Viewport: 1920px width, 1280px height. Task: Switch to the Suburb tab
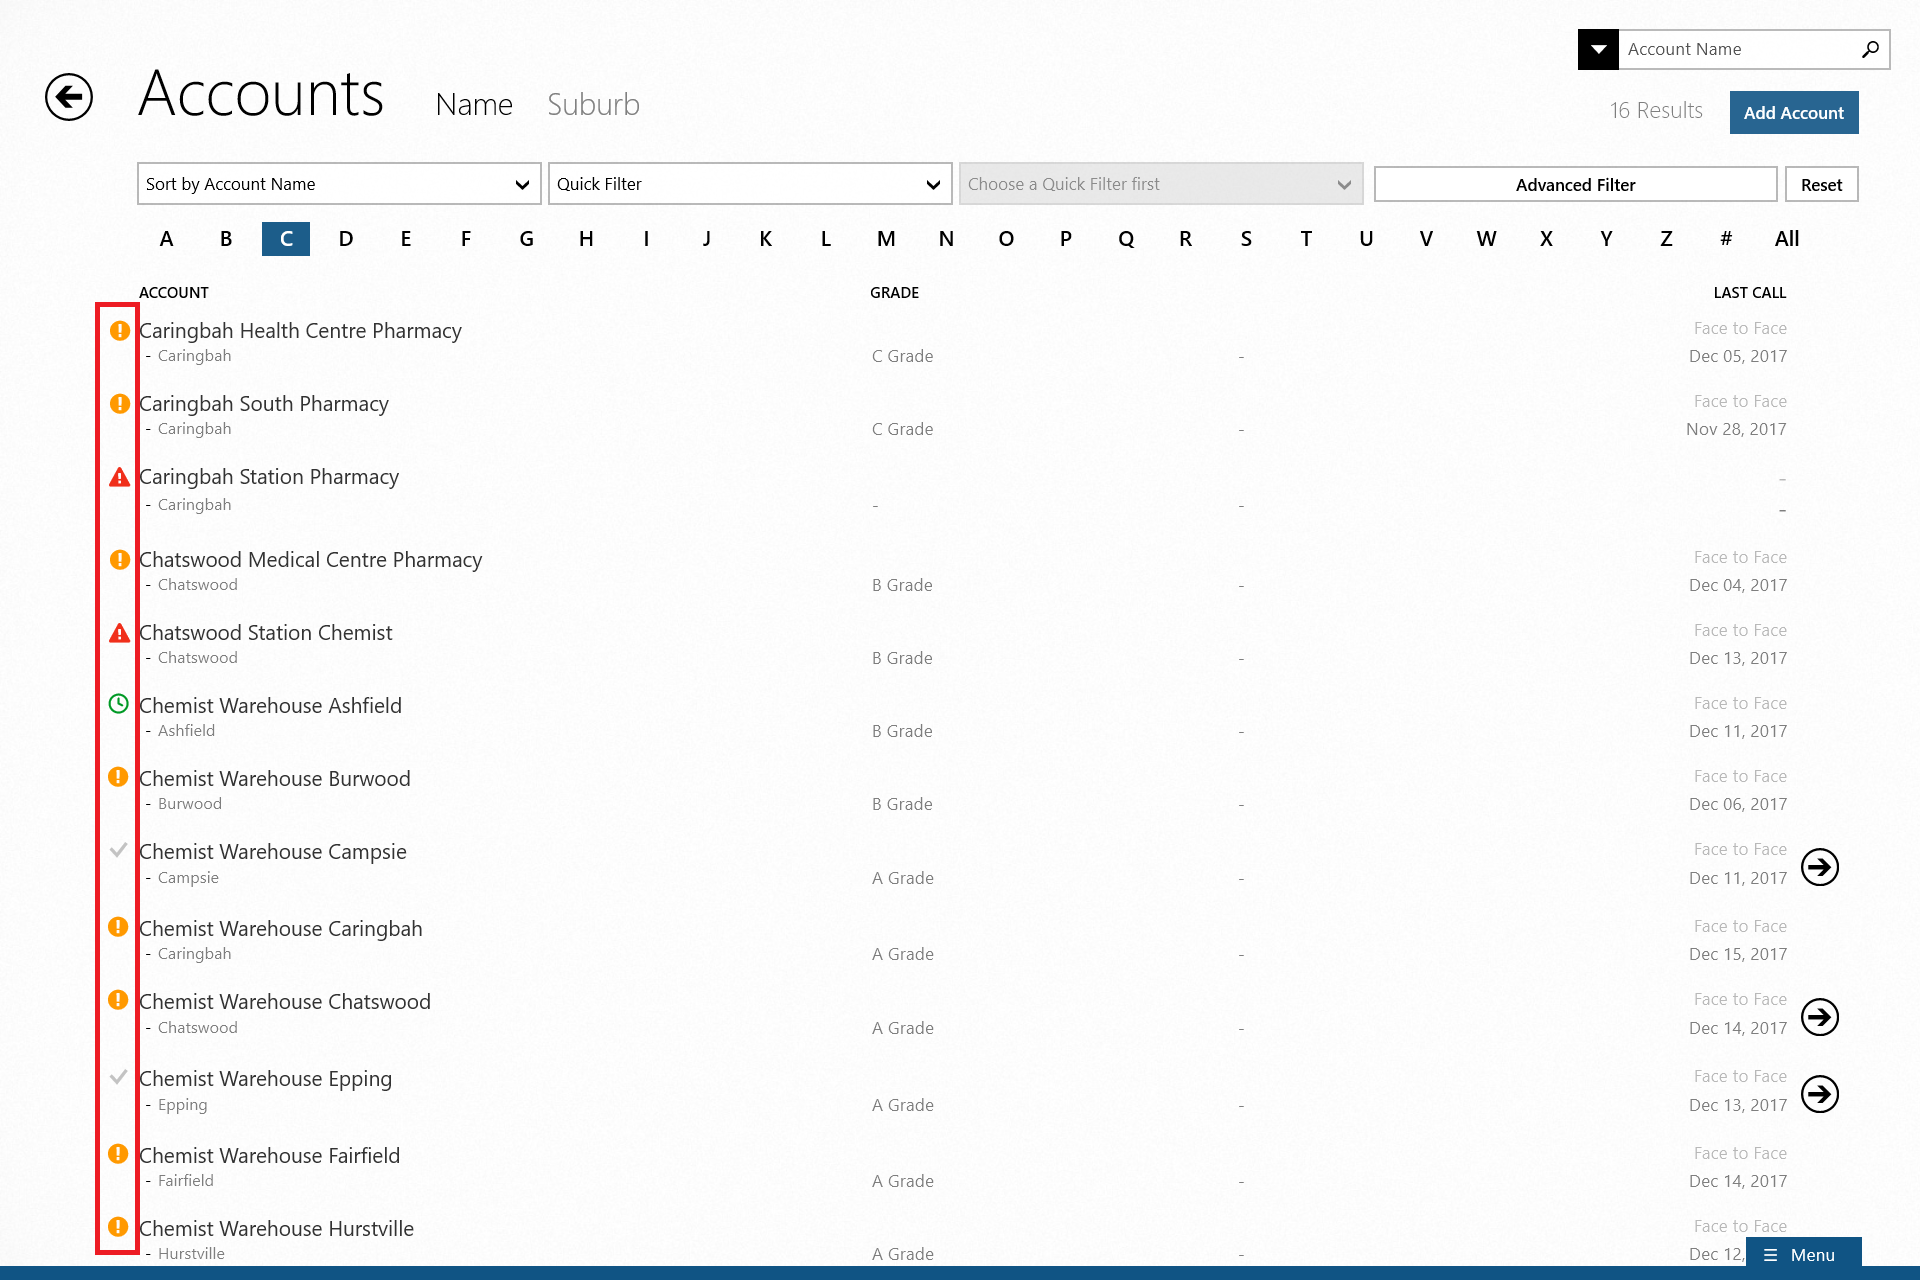593,105
